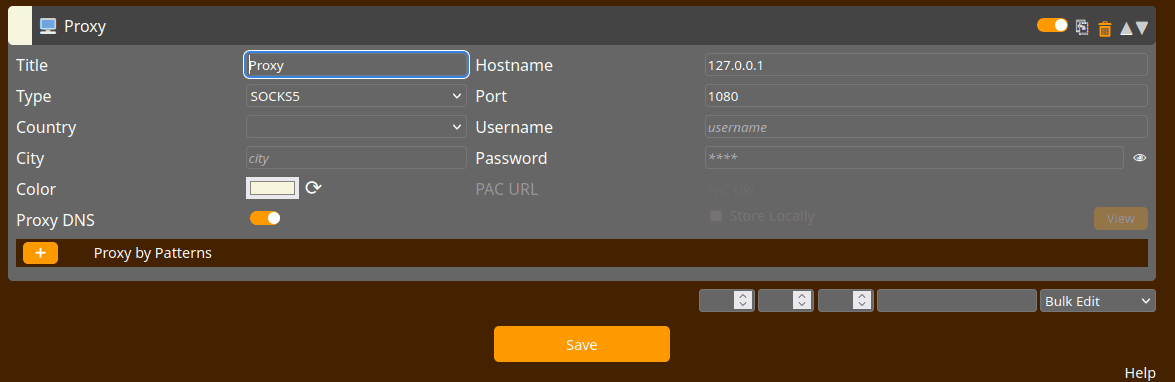Disable the proxy using the header toggle
Viewport: 1175px width, 382px height.
(1052, 25)
